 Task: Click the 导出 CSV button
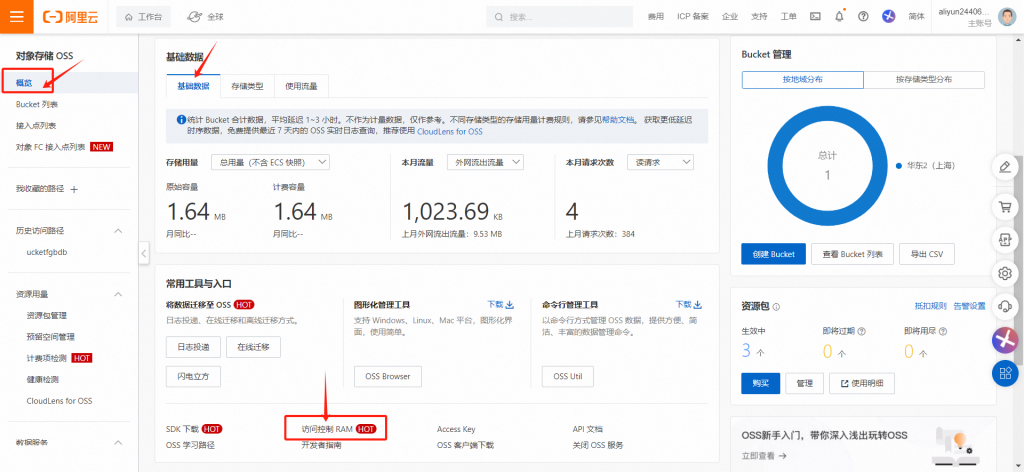point(927,254)
